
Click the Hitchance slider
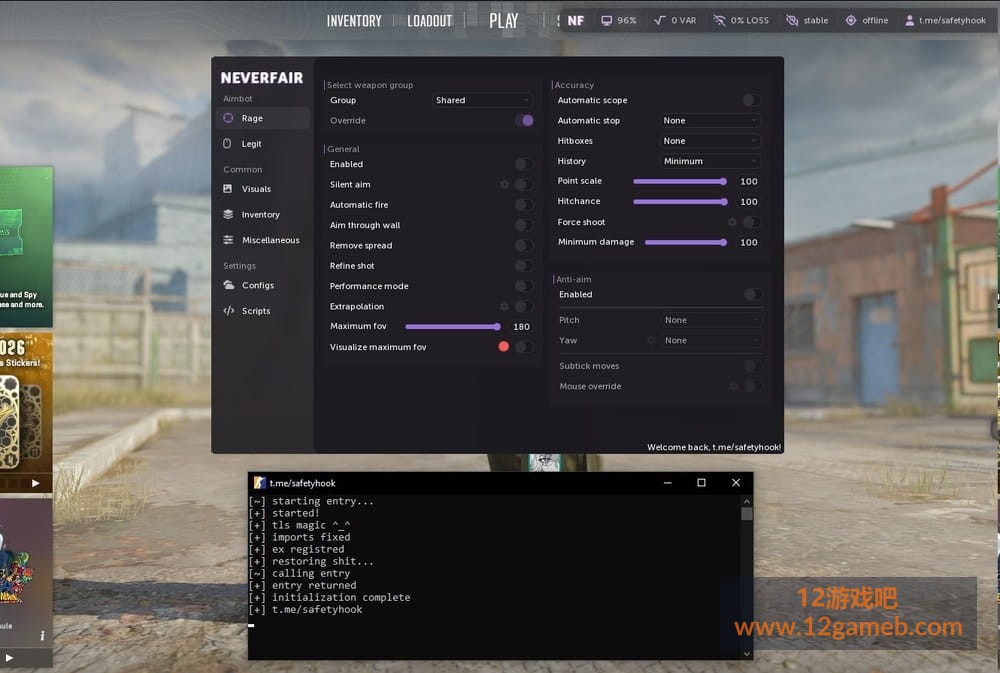pos(680,202)
